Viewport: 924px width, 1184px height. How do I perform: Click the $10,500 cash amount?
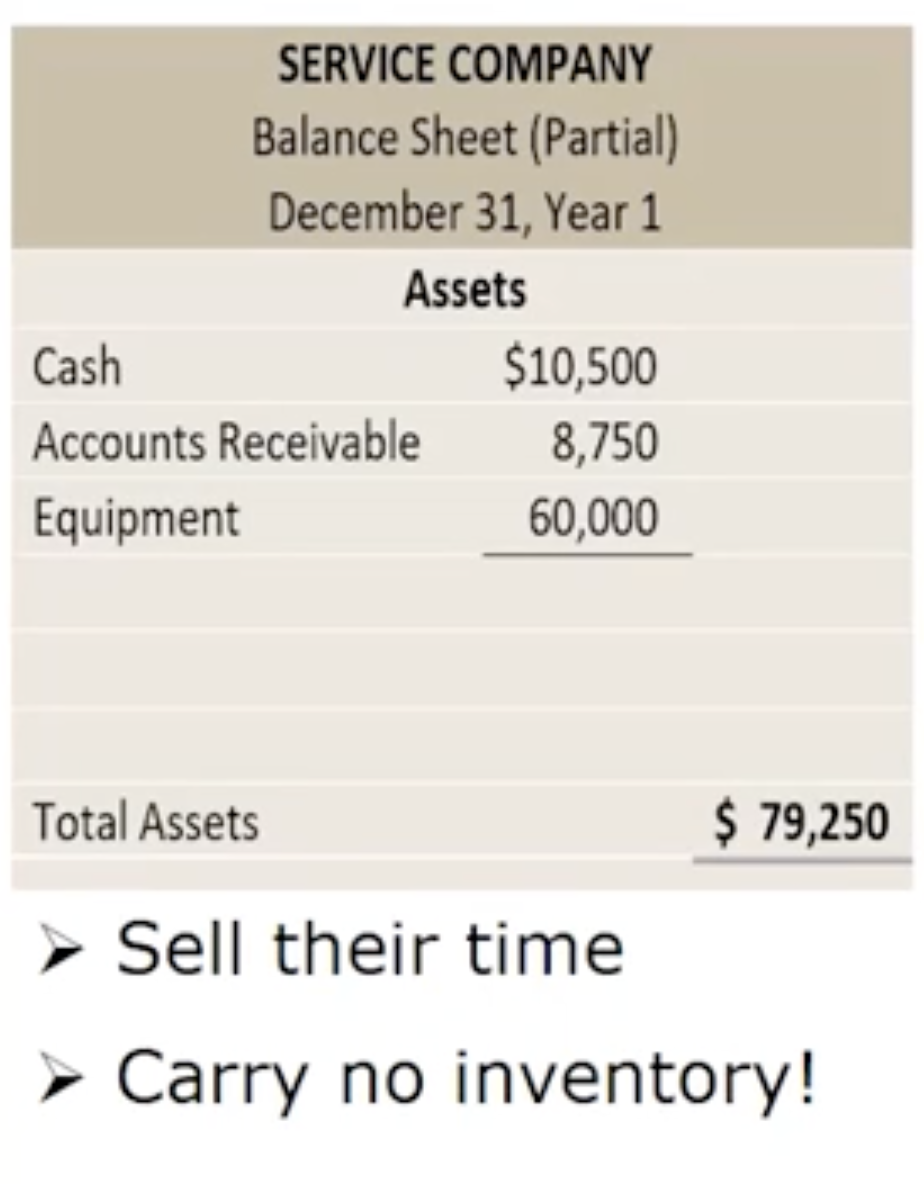580,367
